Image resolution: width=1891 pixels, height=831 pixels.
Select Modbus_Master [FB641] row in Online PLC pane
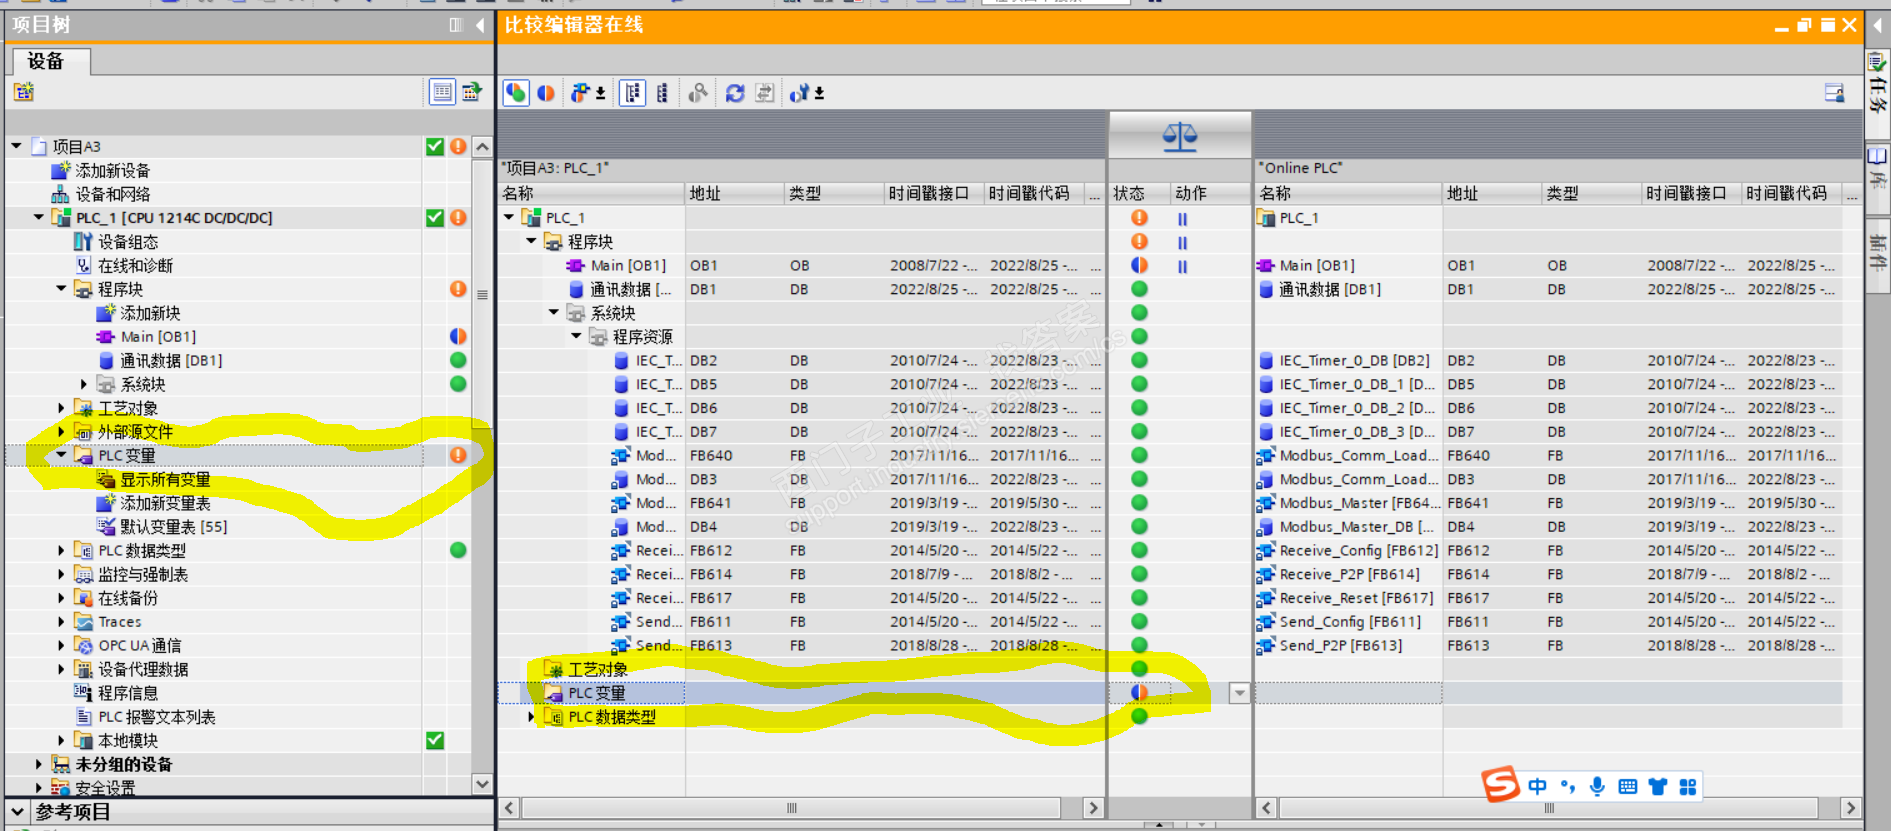[1548, 503]
